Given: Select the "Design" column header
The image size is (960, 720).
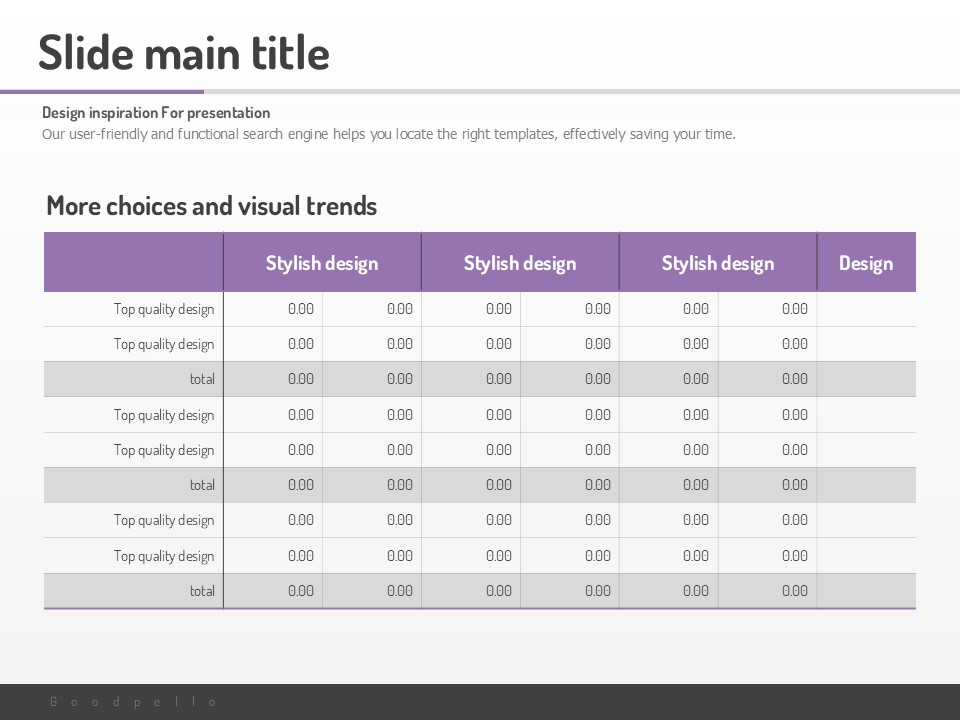Looking at the screenshot, I should point(866,263).
